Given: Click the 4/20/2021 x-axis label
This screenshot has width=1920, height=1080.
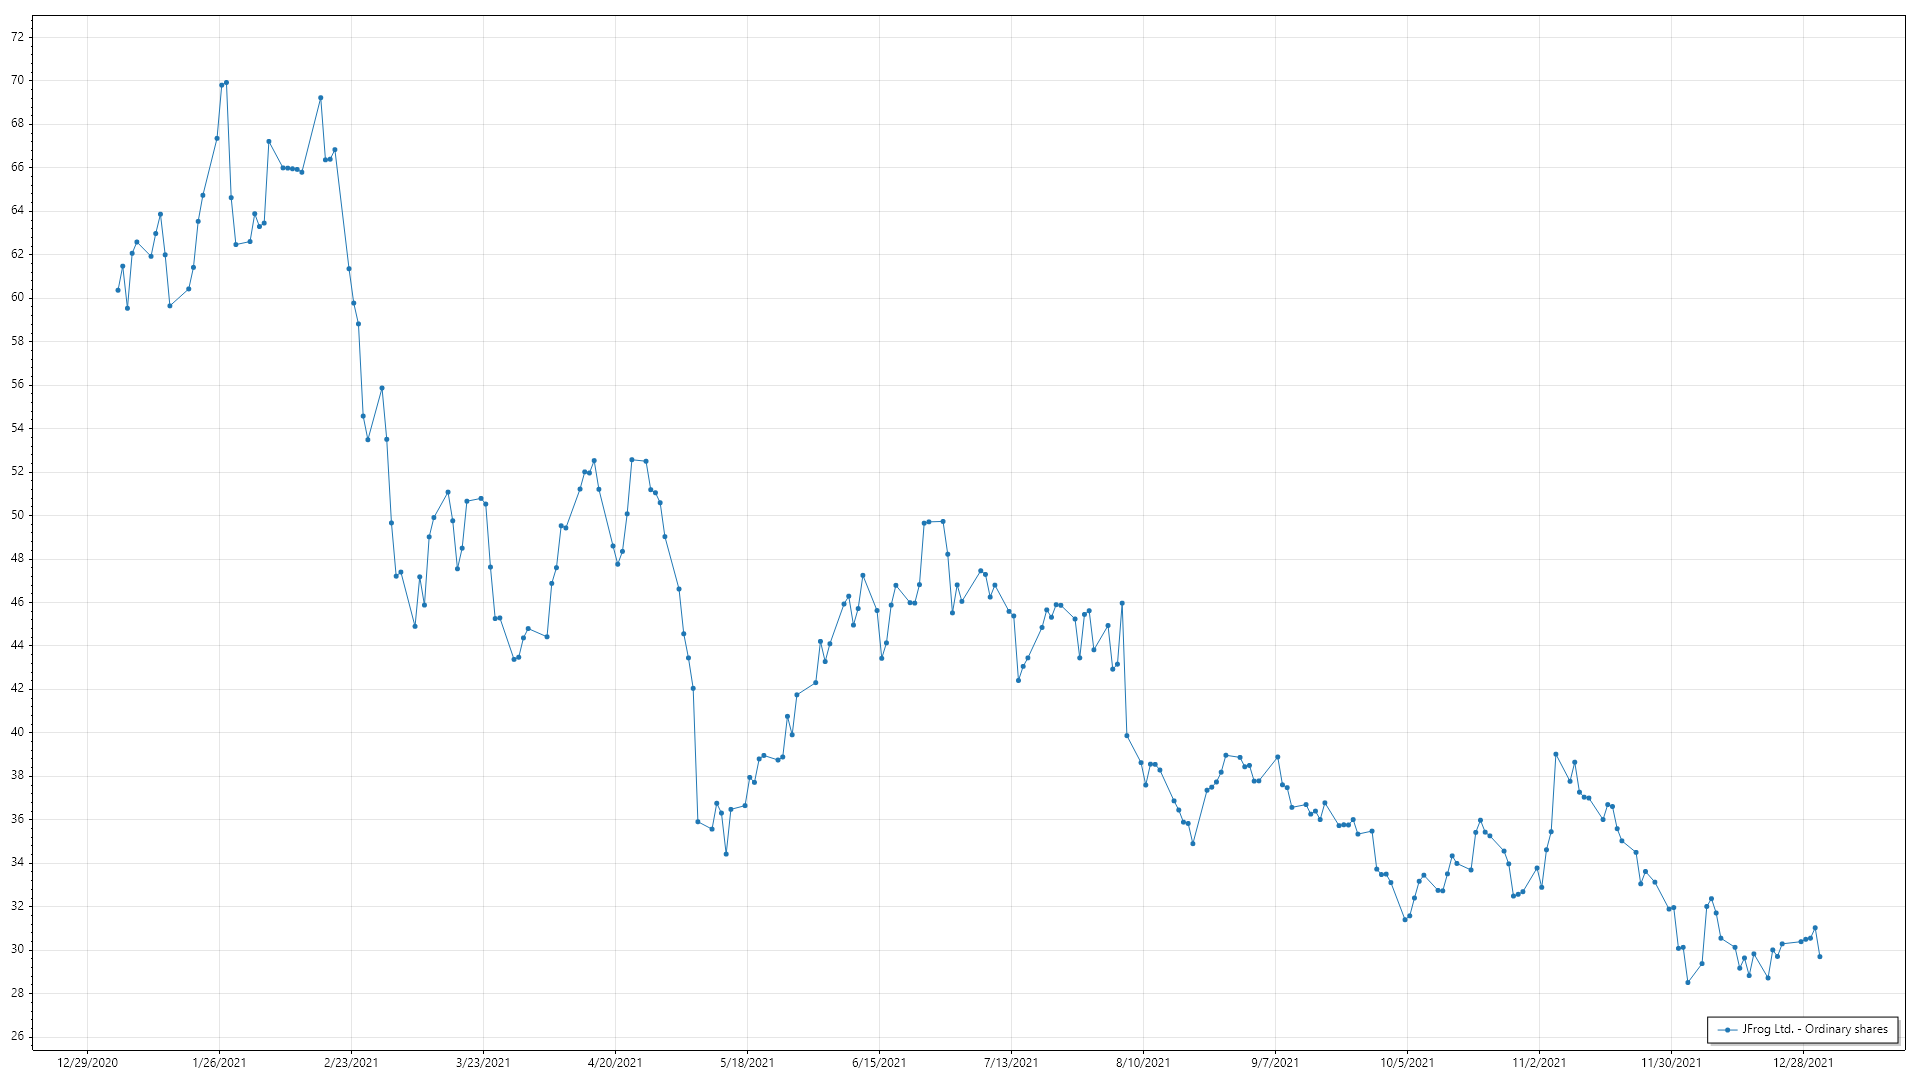Looking at the screenshot, I should pyautogui.click(x=615, y=1063).
